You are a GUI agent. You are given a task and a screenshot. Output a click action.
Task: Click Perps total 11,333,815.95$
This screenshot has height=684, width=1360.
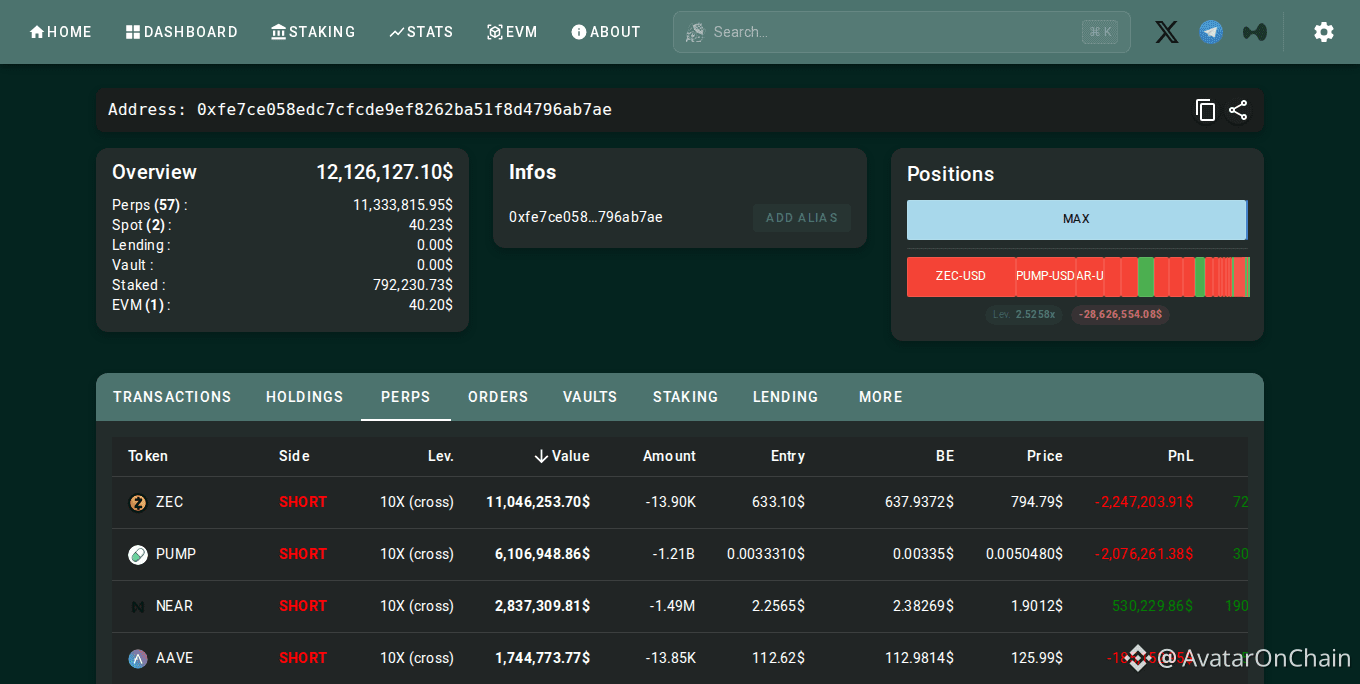(403, 205)
